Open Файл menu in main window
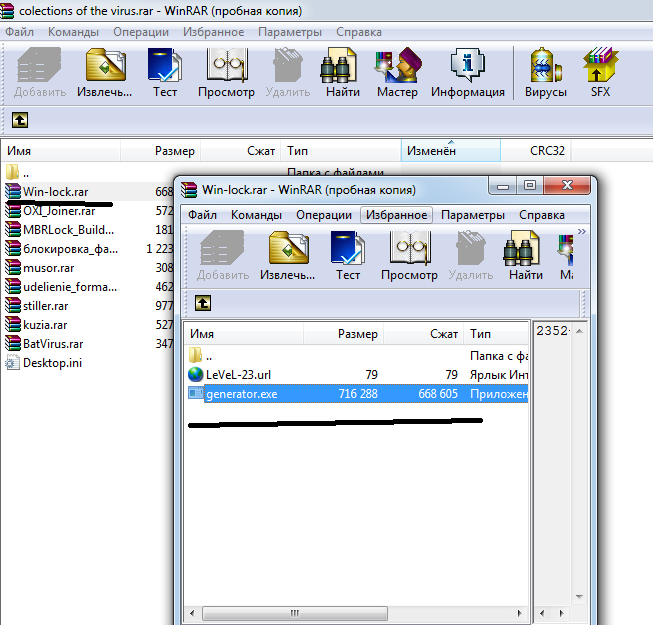This screenshot has height=625, width=653. tap(19, 32)
